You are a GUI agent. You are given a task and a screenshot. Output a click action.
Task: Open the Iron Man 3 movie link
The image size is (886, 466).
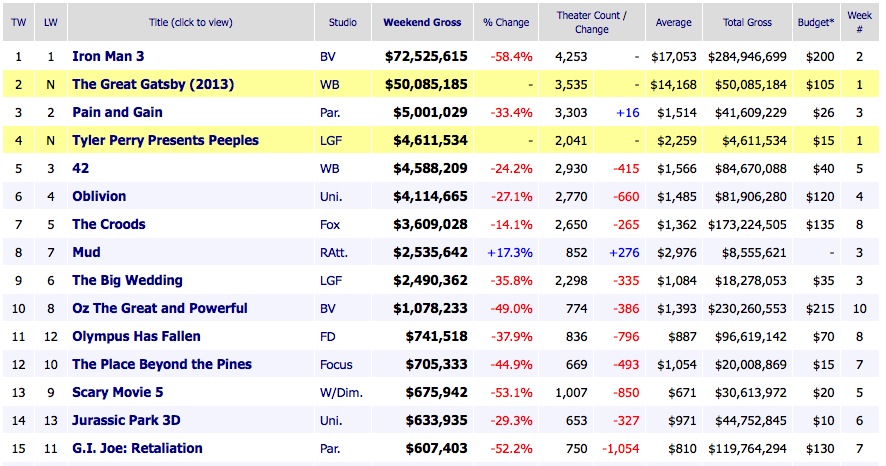(x=115, y=56)
